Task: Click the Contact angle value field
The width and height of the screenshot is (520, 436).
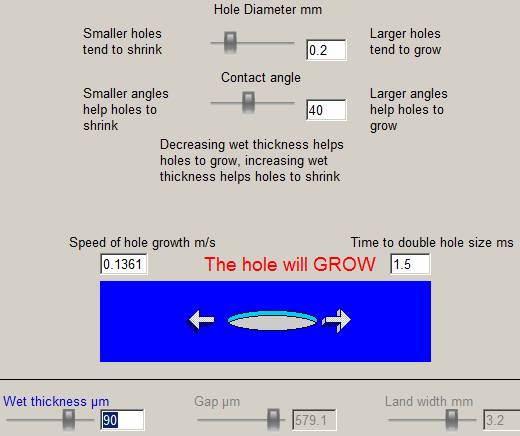Action: tap(326, 110)
